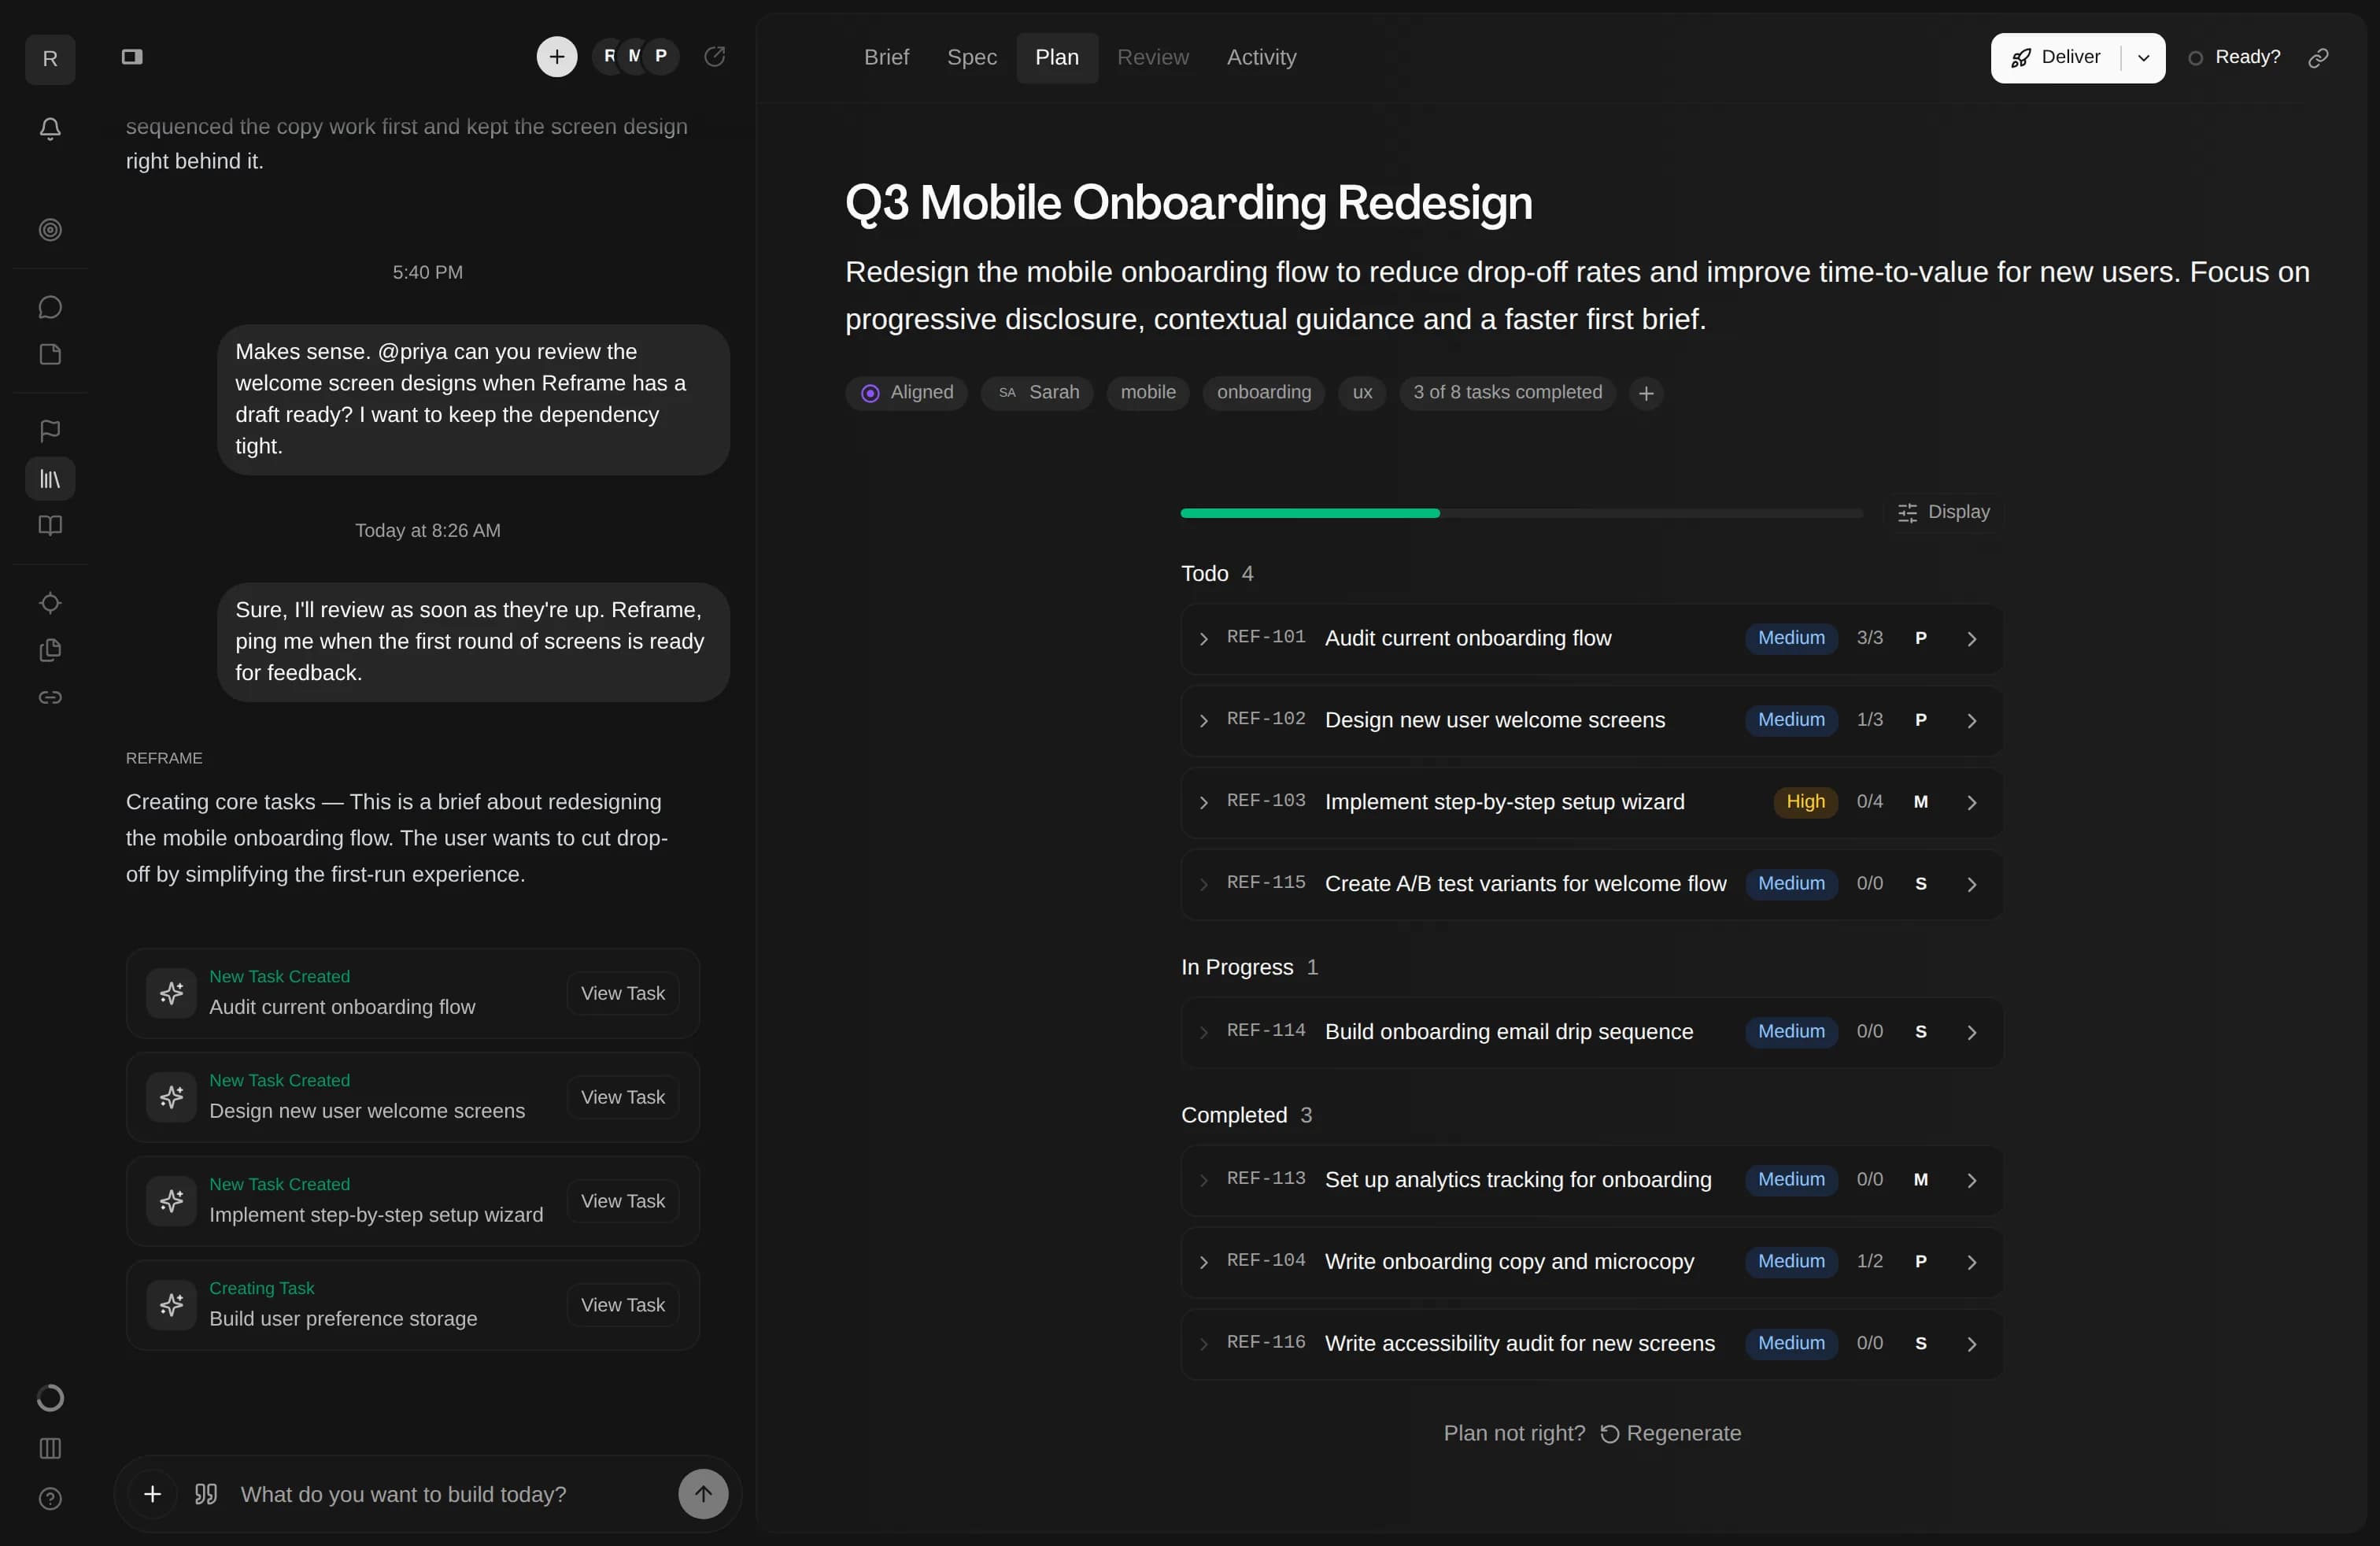Image resolution: width=2380 pixels, height=1546 pixels.
Task: Click the columns layout icon in sidebar
Action: coord(50,1448)
